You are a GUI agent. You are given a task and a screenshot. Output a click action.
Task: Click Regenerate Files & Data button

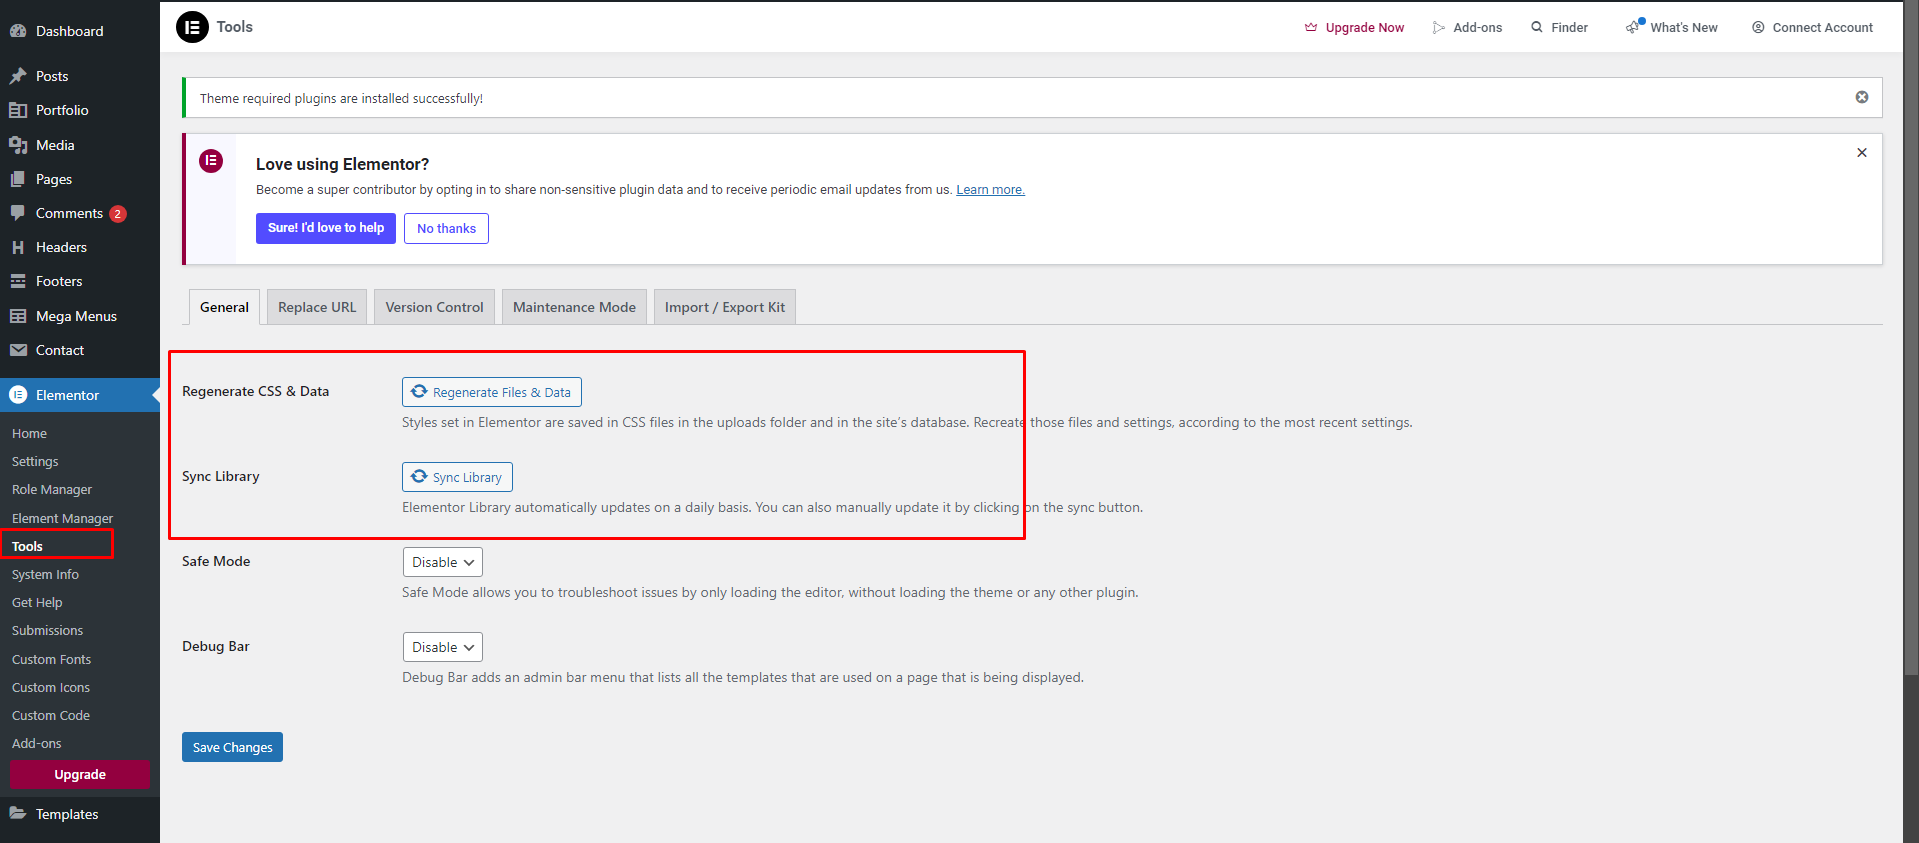[x=492, y=392]
